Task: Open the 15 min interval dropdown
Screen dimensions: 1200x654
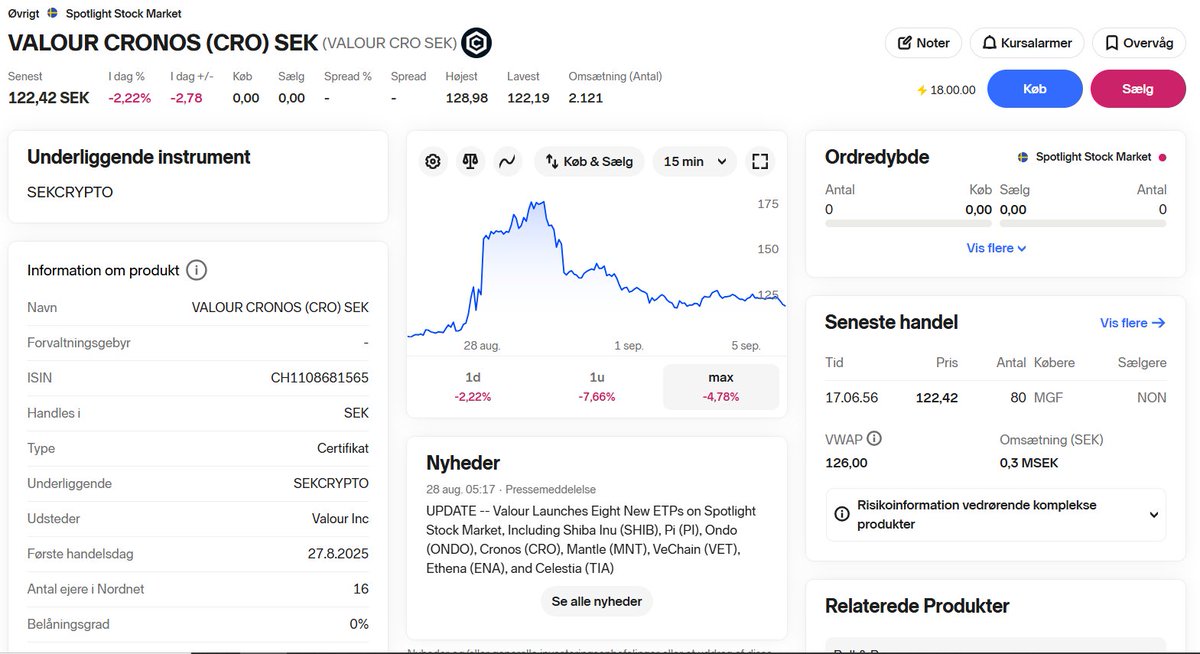Action: (694, 160)
